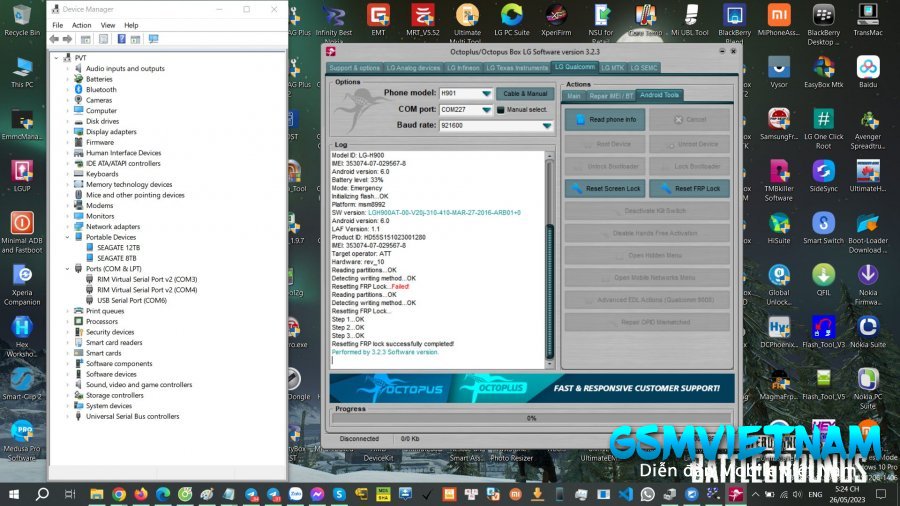Select the XperiFirm desktop icon
This screenshot has width=900, height=506.
556,20
